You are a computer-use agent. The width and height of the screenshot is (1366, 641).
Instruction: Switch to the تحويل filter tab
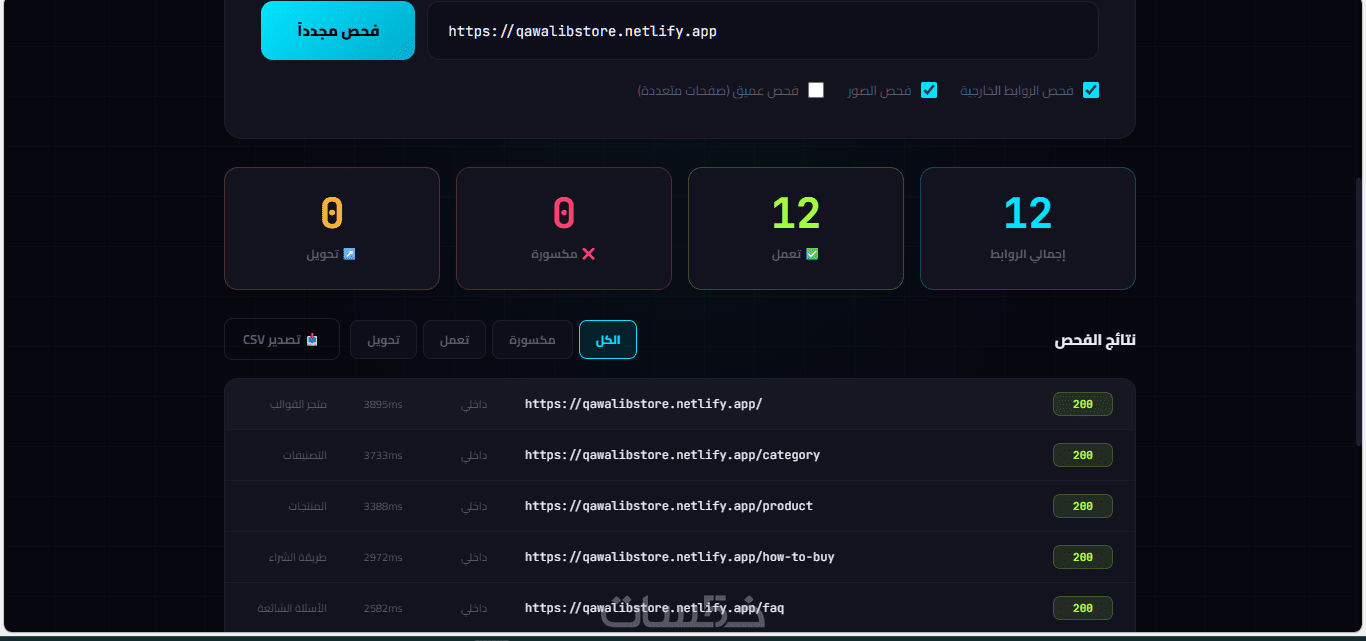tap(383, 340)
